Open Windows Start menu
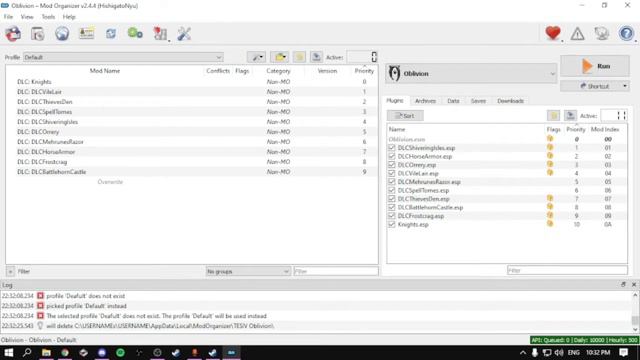640x360 pixels. pos(9,352)
